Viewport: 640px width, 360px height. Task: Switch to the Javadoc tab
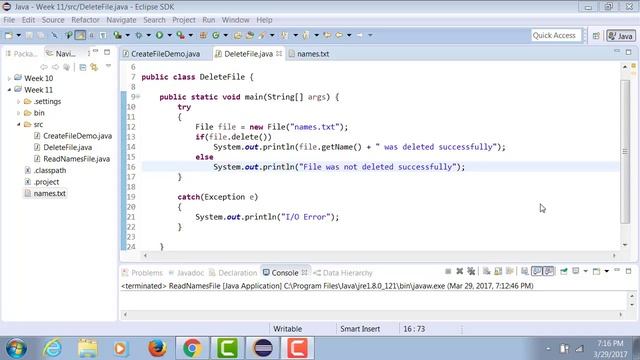tap(186, 273)
